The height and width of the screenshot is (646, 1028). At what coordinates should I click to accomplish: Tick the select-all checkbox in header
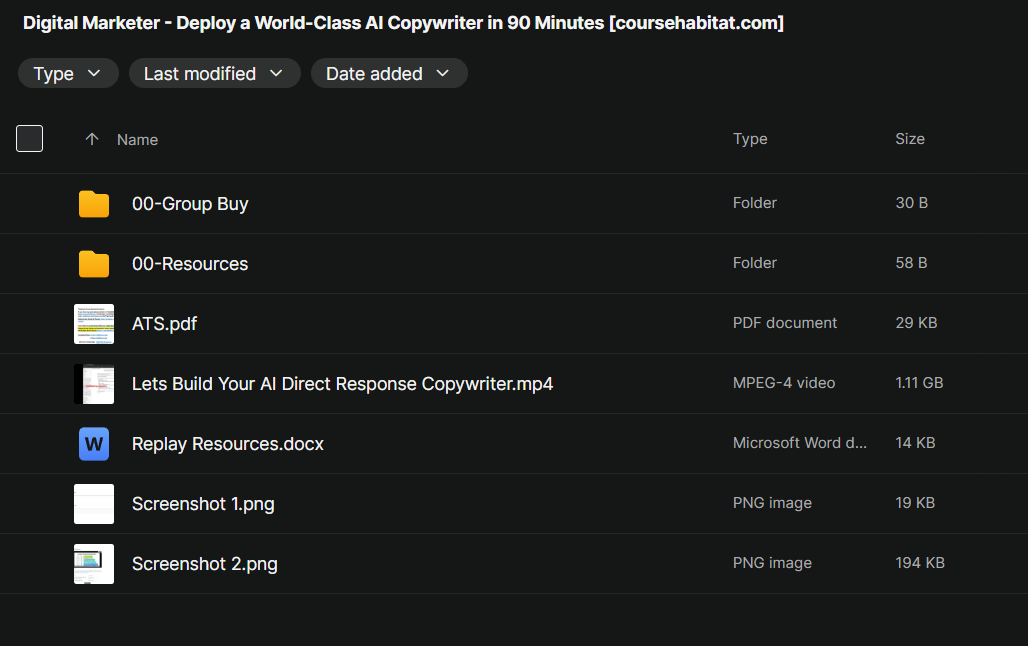coord(30,139)
